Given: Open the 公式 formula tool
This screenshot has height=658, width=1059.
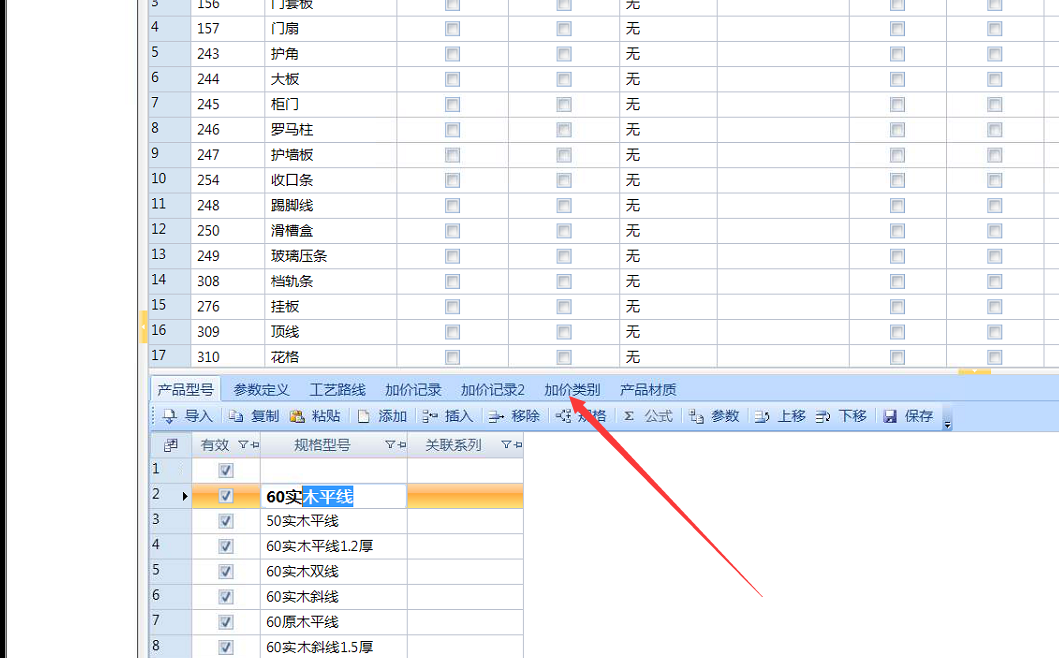Looking at the screenshot, I should tap(630, 416).
